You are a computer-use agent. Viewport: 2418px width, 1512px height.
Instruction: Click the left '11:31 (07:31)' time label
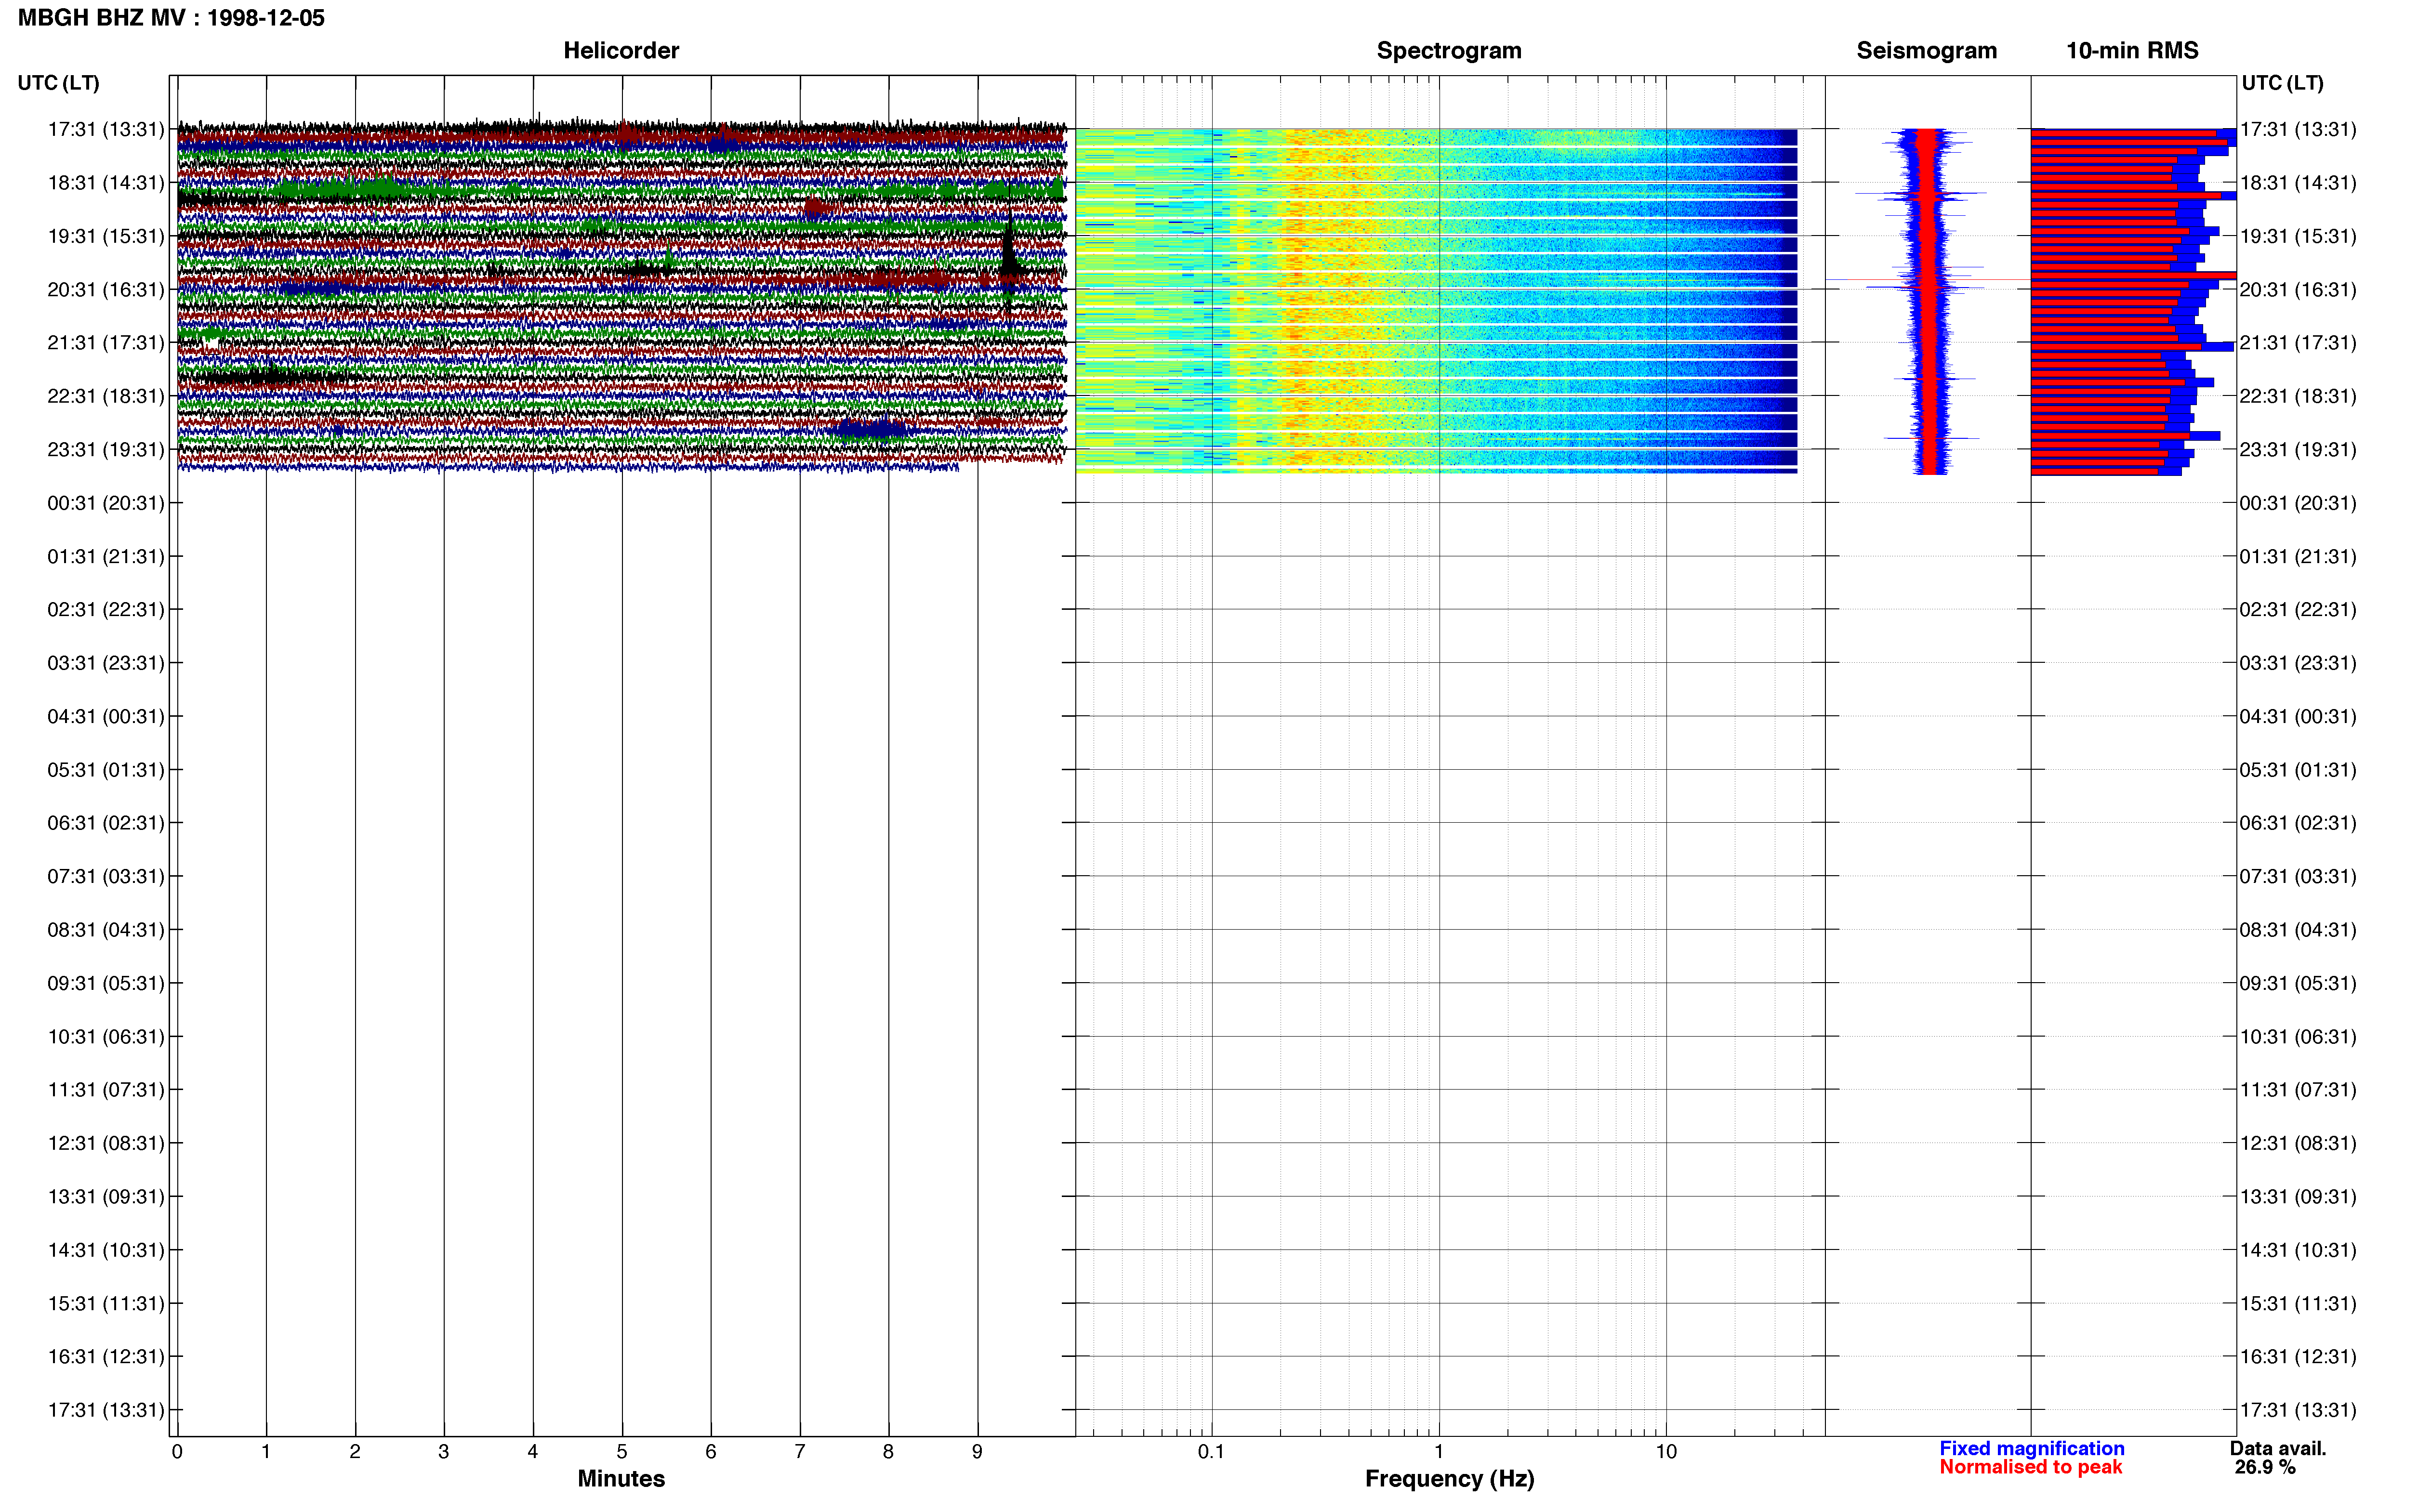point(106,1090)
